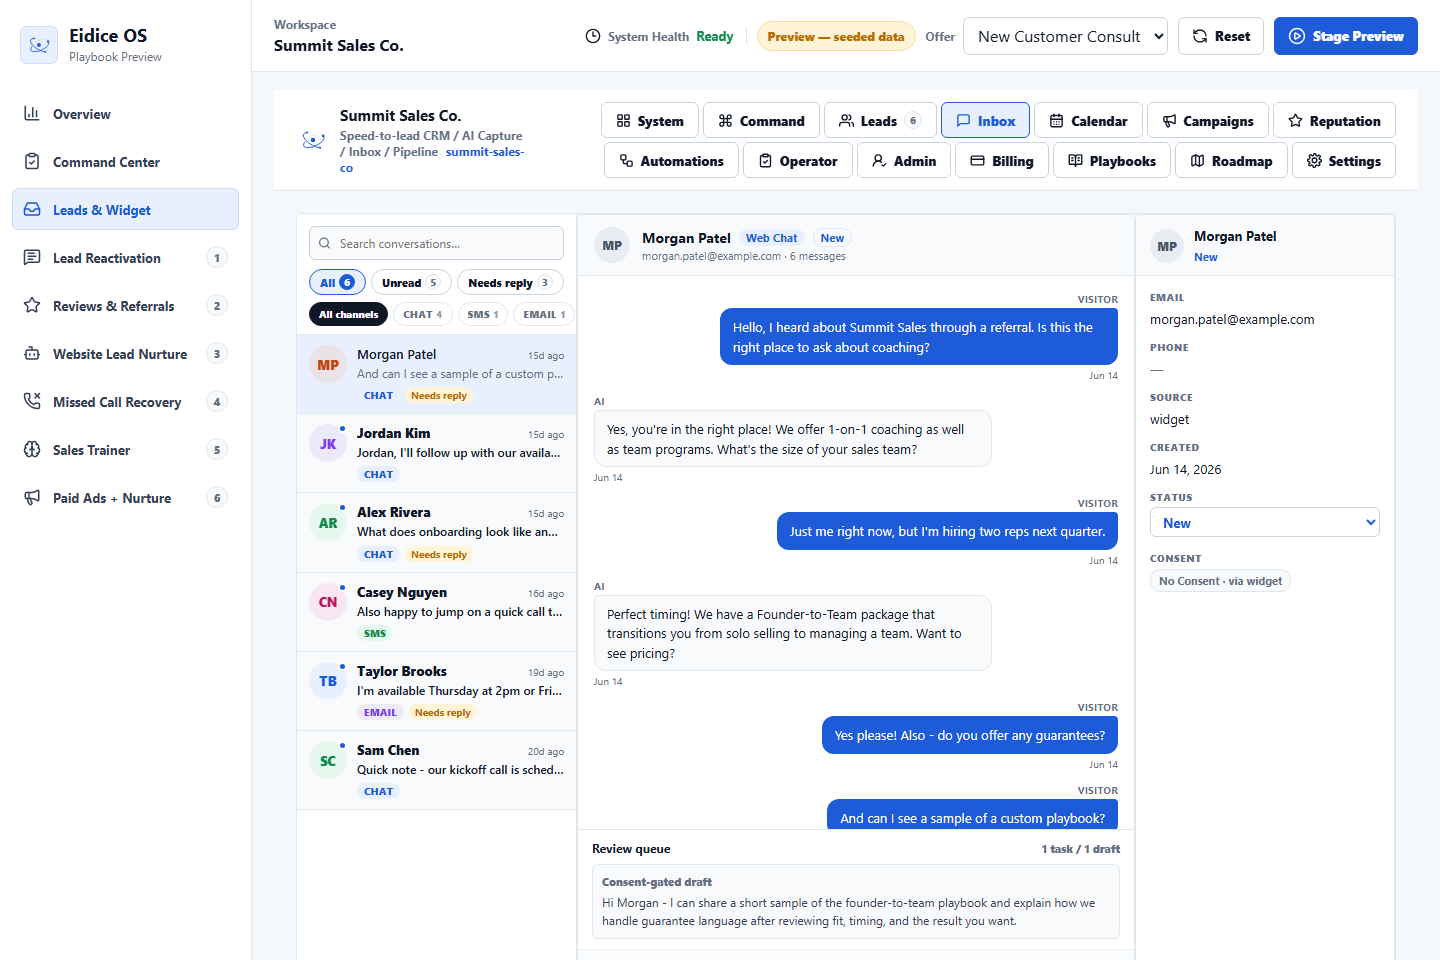
Task: Click the Consent-gated draft card
Action: click(x=856, y=902)
